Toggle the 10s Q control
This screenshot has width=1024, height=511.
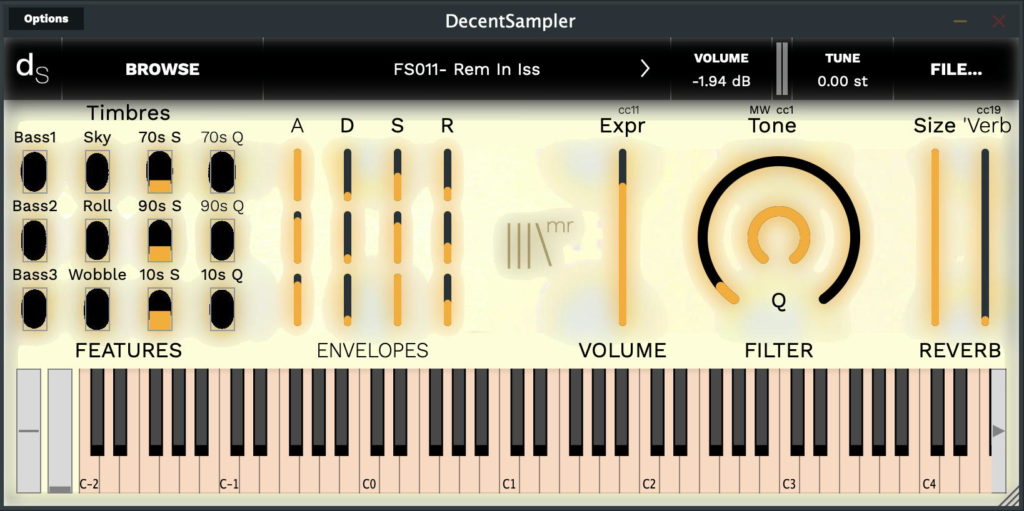pyautogui.click(x=222, y=308)
